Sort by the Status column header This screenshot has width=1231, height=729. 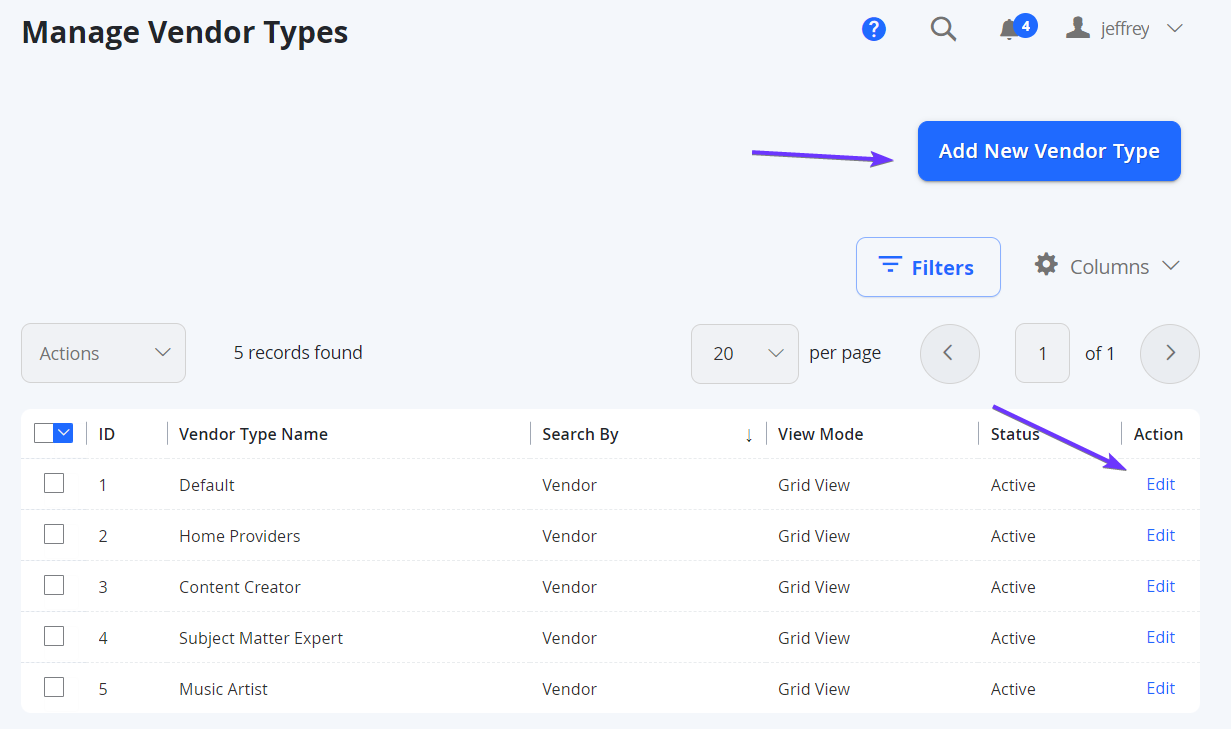1015,434
